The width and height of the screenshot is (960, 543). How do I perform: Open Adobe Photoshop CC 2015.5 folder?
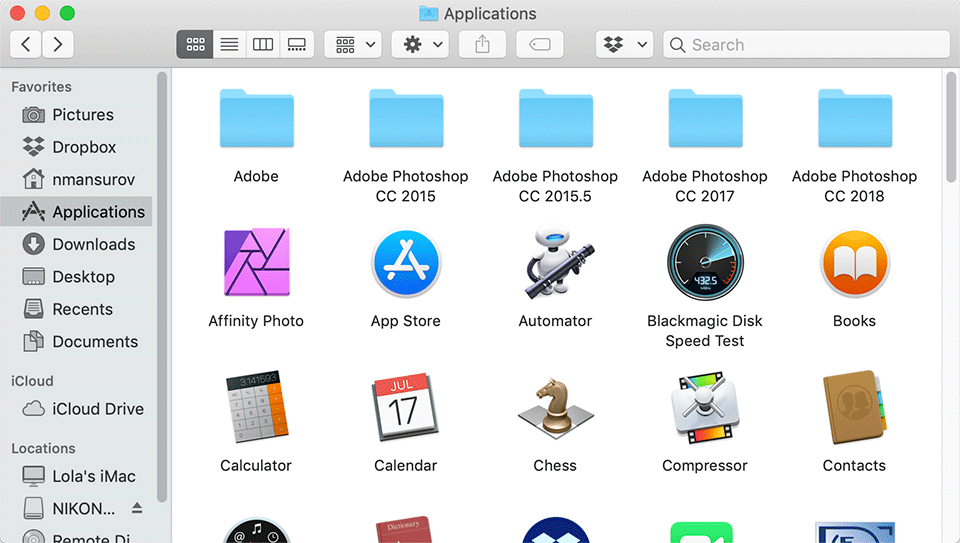click(555, 118)
